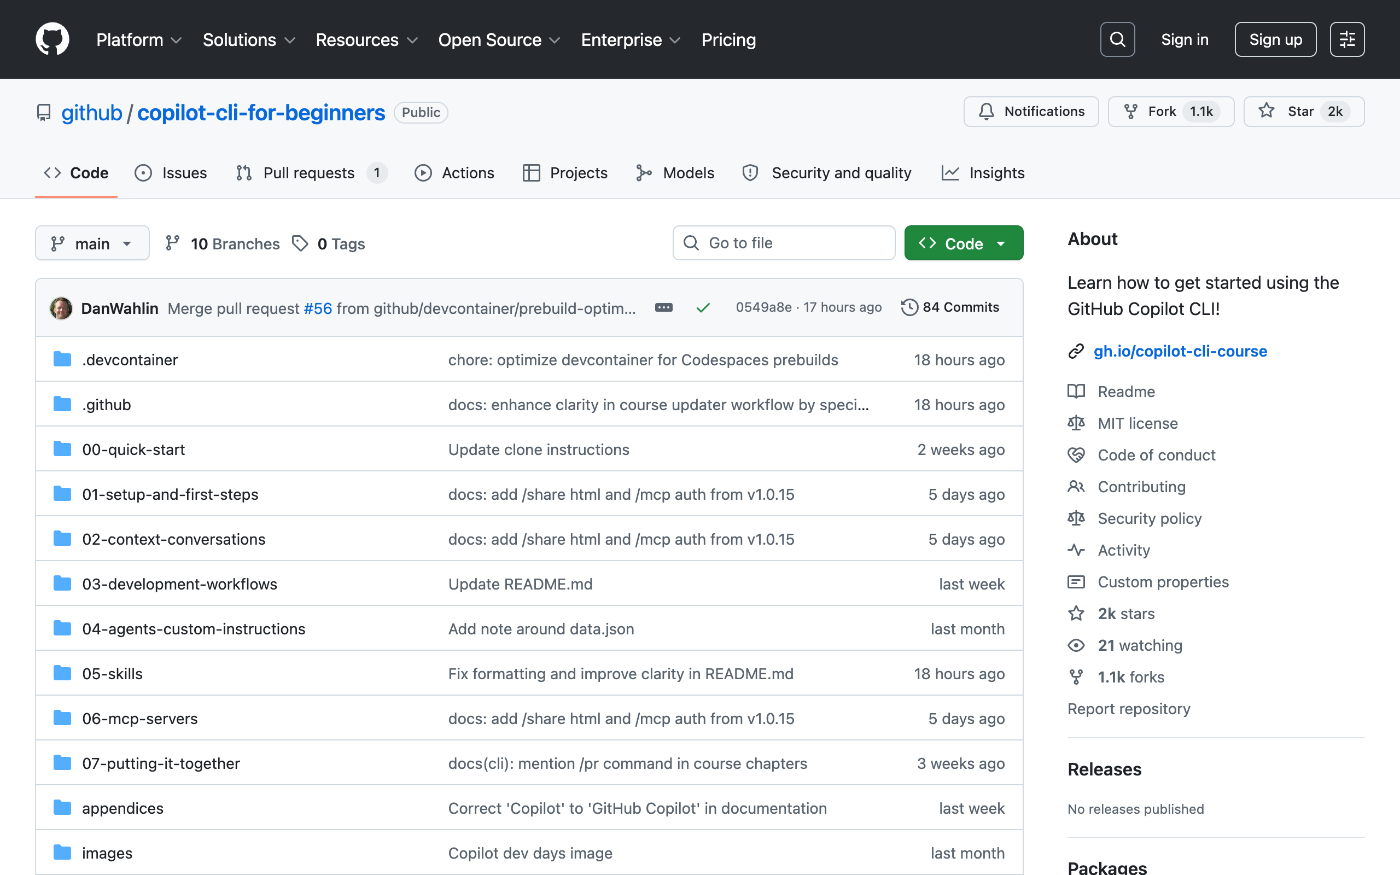
Task: Click the github owner link in breadcrumb
Action: tap(92, 113)
